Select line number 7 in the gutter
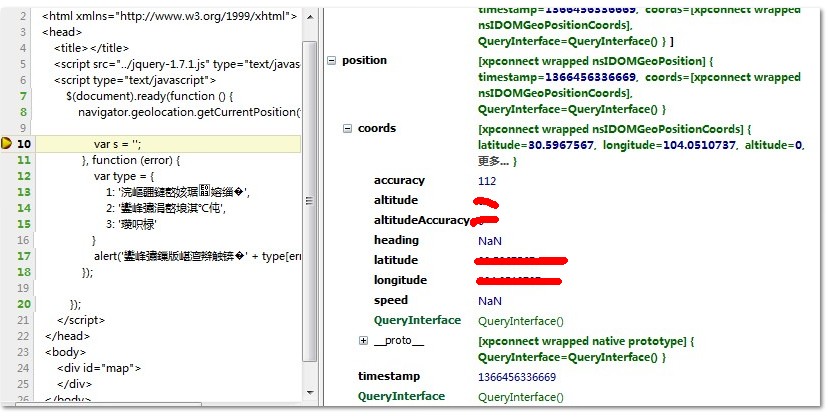Screen dimensions: 828x417 tap(23, 96)
